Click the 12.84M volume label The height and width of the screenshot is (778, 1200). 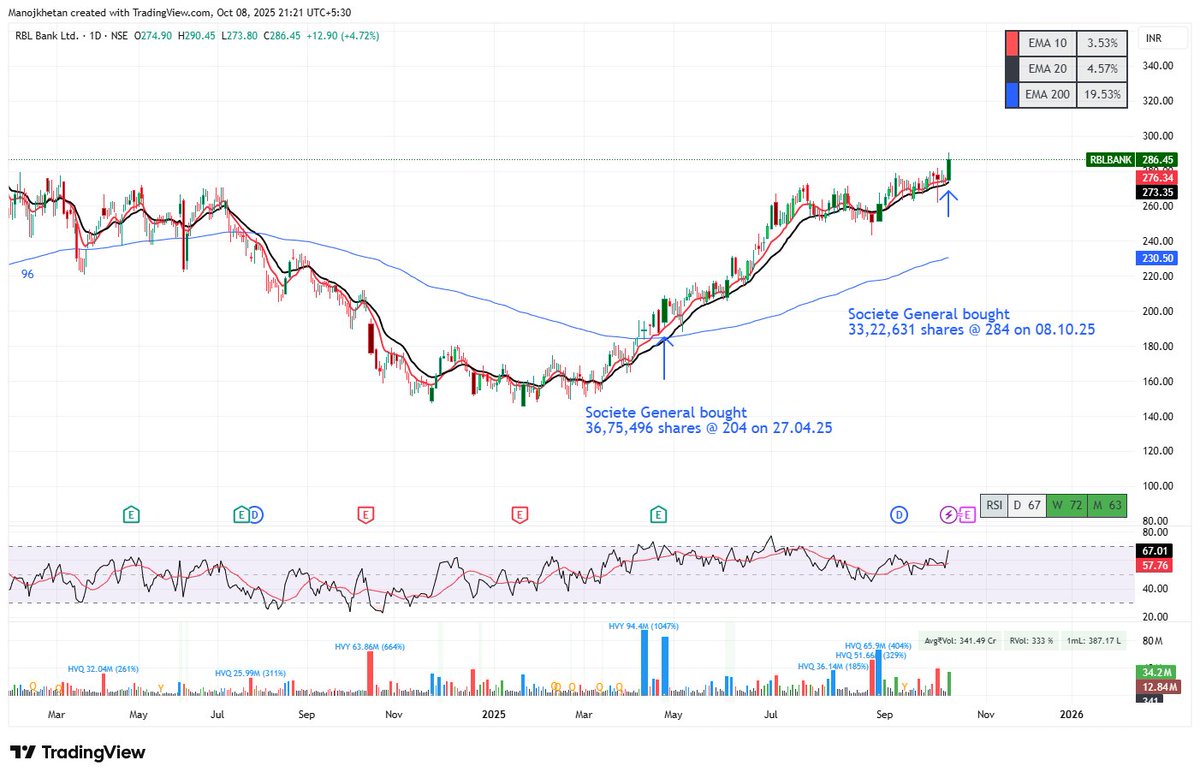(1158, 687)
